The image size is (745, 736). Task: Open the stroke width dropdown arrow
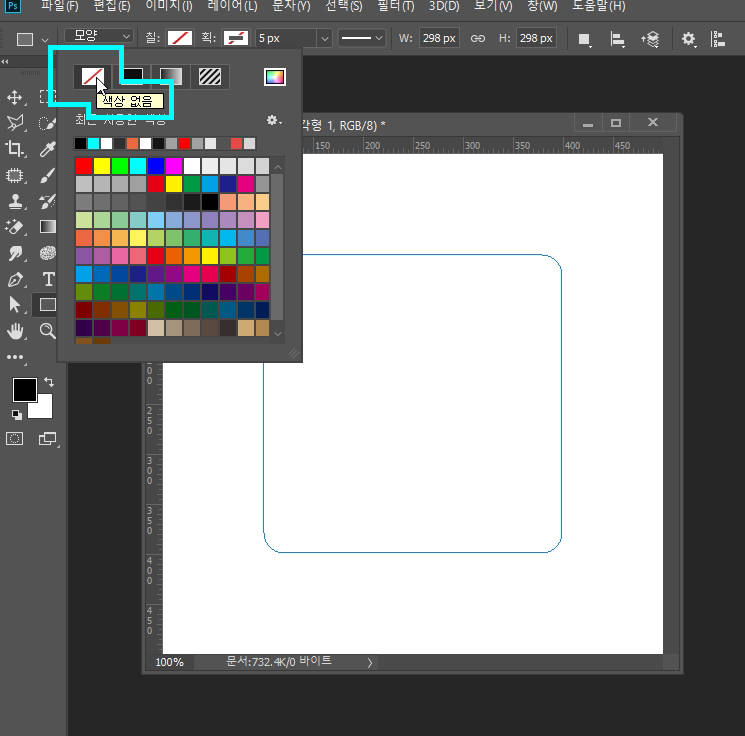click(x=325, y=38)
